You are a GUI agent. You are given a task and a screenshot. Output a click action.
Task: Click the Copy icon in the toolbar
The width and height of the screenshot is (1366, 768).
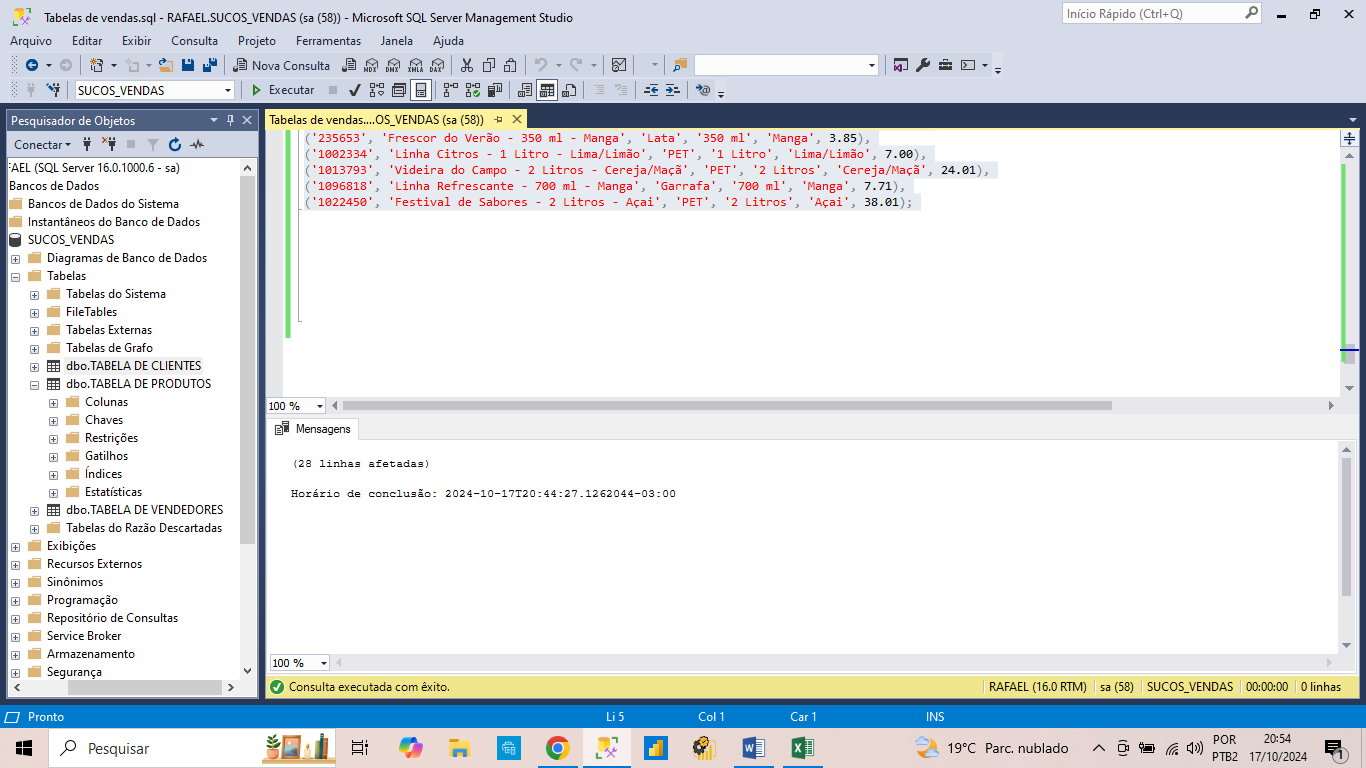click(x=488, y=65)
